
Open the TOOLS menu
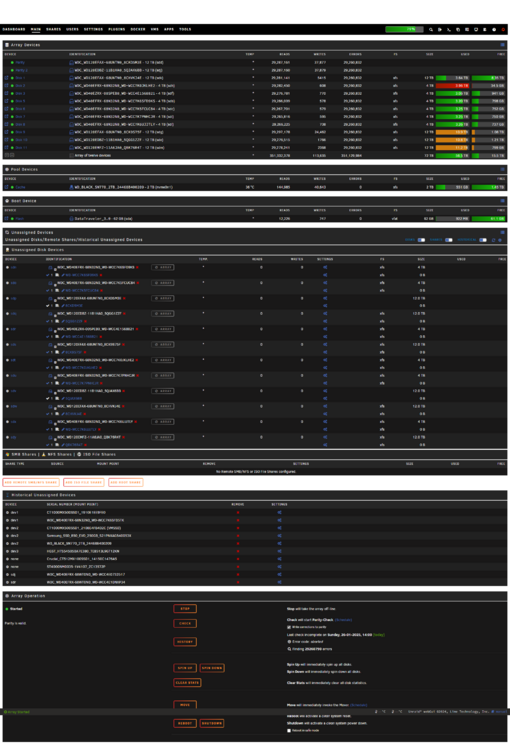(x=185, y=29)
